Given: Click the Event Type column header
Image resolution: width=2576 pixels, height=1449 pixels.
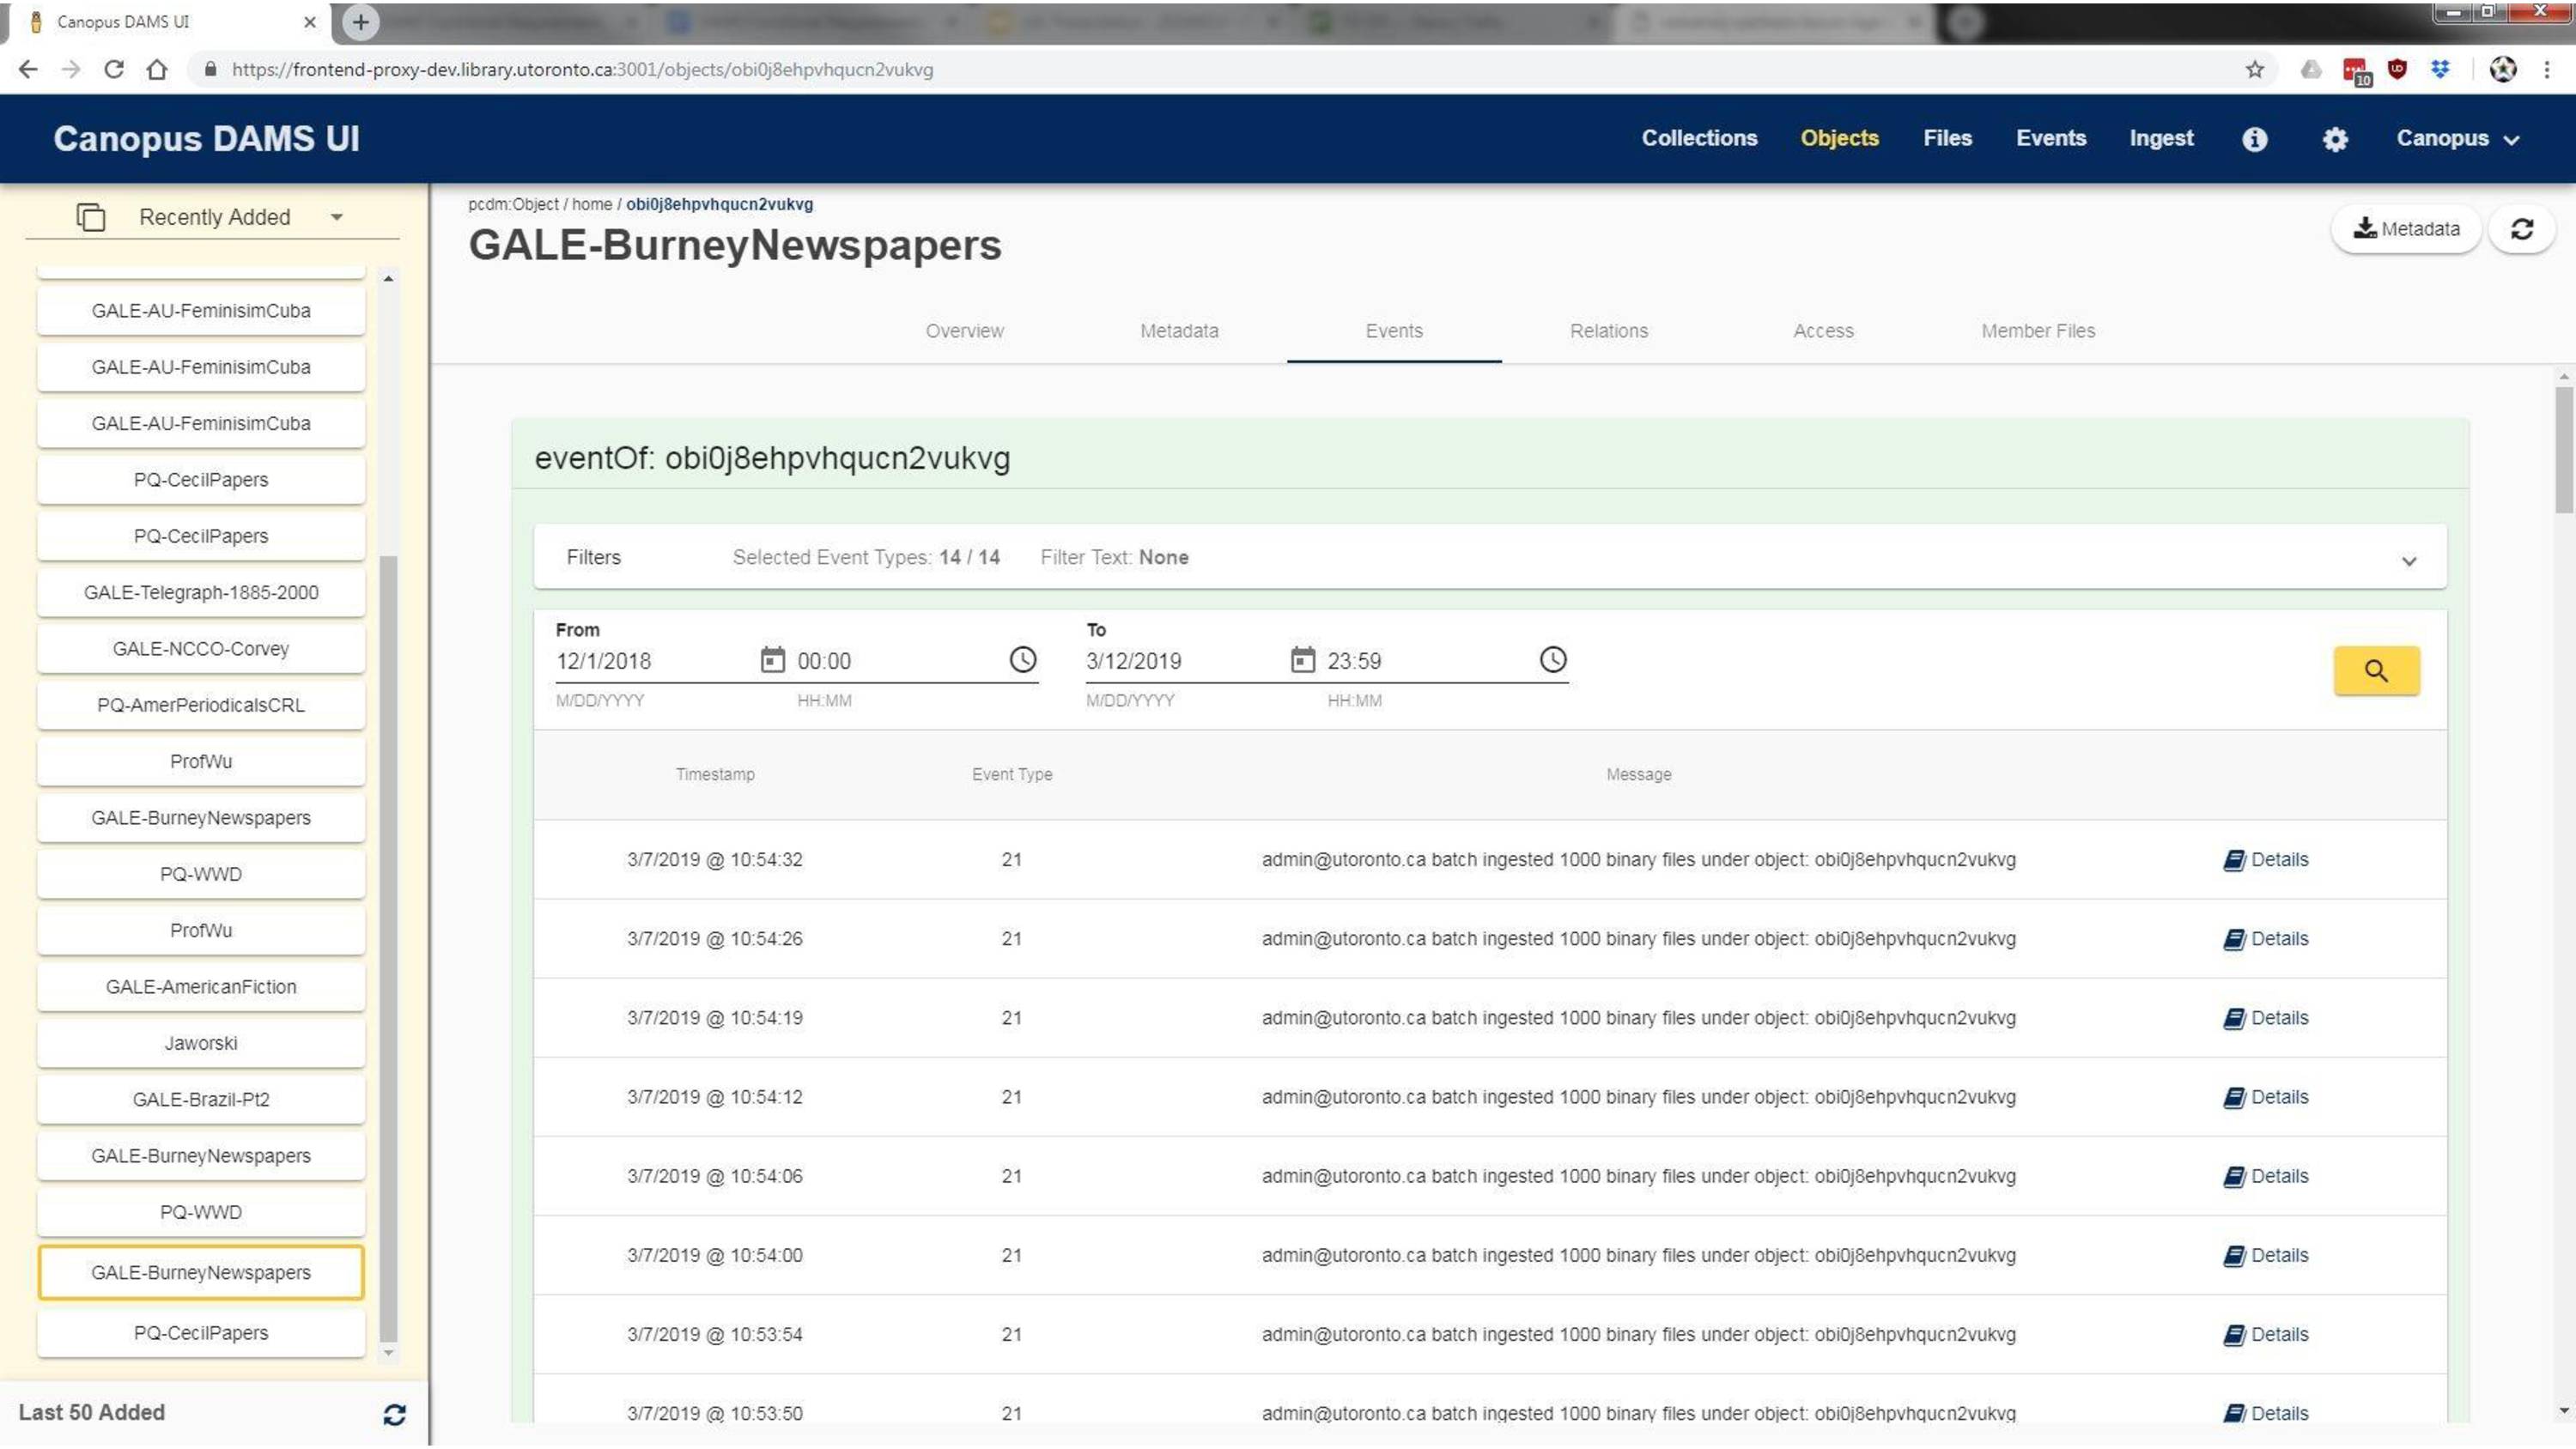Looking at the screenshot, I should coord(1012,774).
